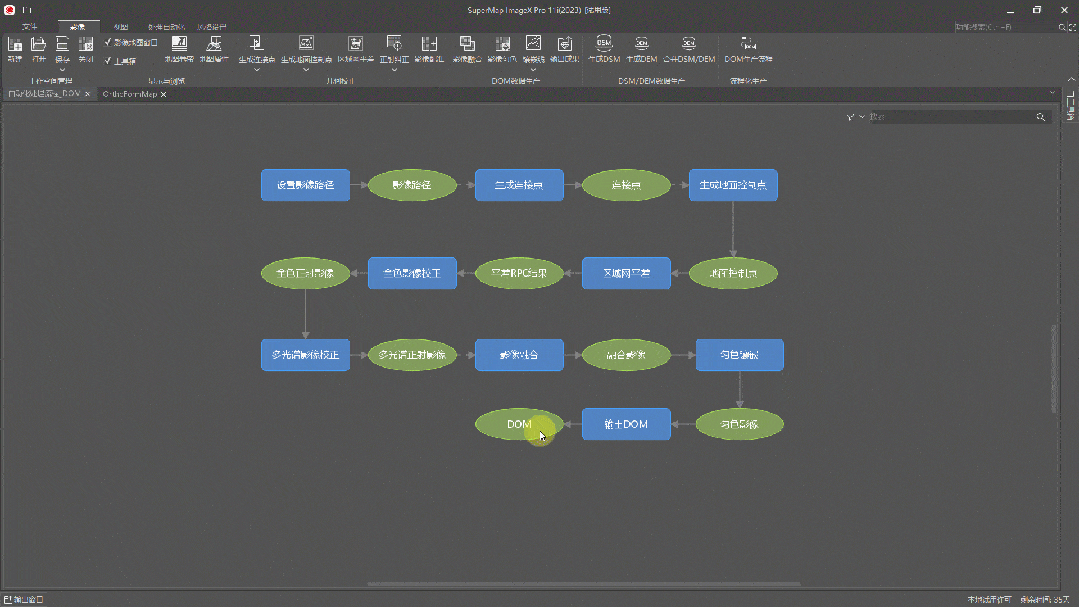
Task: Select the blue 区域网平差 flowchart node
Action: 626,273
